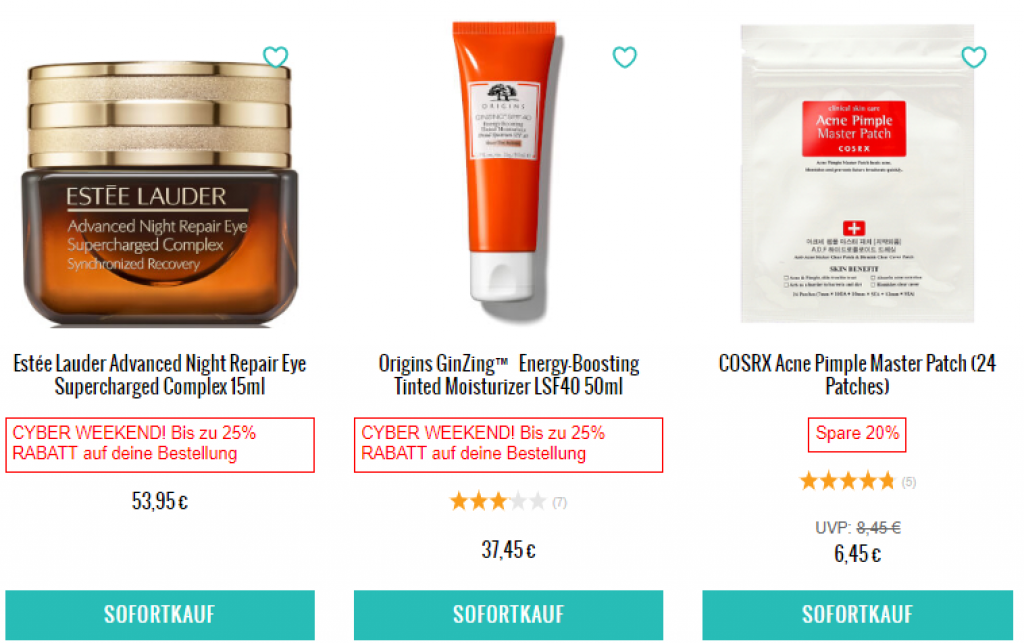This screenshot has height=643, width=1024.
Task: Open Origins GinZing Tinted Moisturizer title link
Action: pyautogui.click(x=509, y=375)
